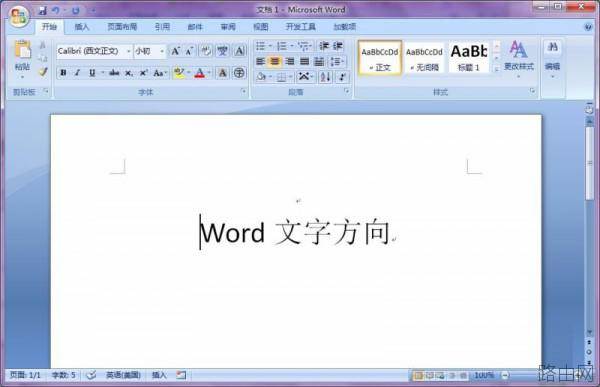Toggle Subscript formatting
The width and height of the screenshot is (600, 387).
129,73
